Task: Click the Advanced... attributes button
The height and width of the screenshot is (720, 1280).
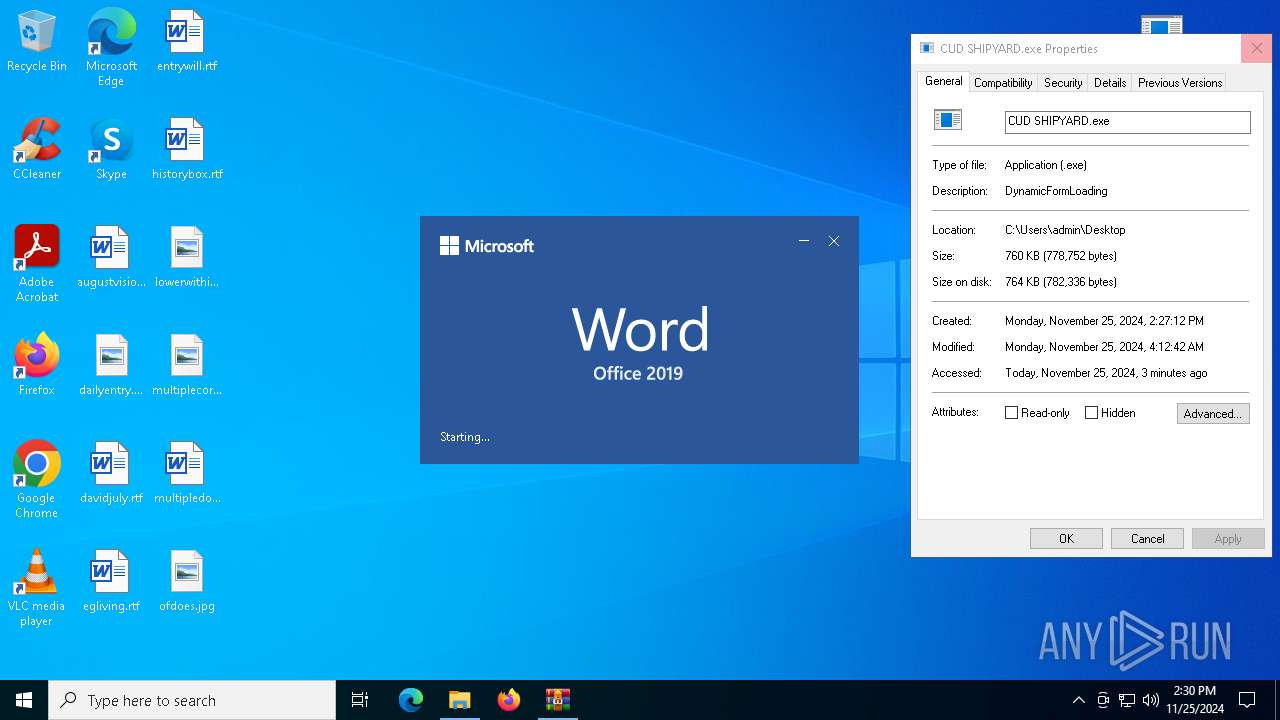Action: click(1213, 414)
